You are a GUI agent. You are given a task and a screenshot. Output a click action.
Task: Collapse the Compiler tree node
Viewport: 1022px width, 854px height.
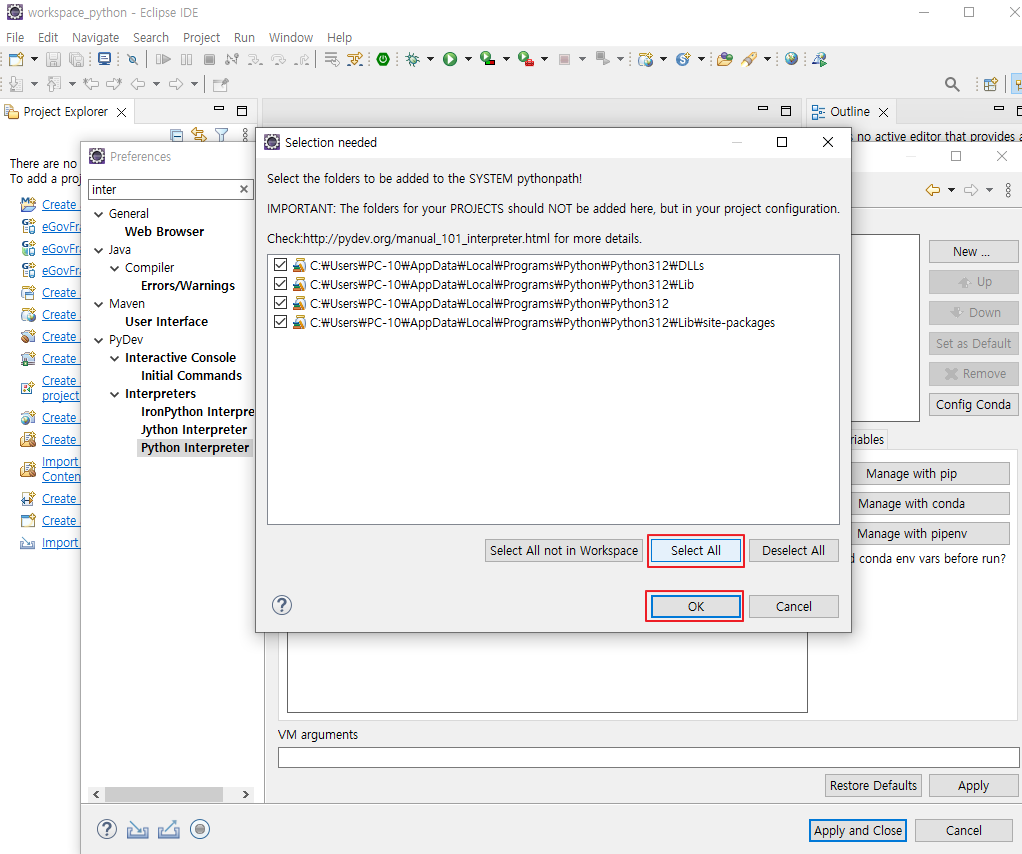tap(115, 268)
